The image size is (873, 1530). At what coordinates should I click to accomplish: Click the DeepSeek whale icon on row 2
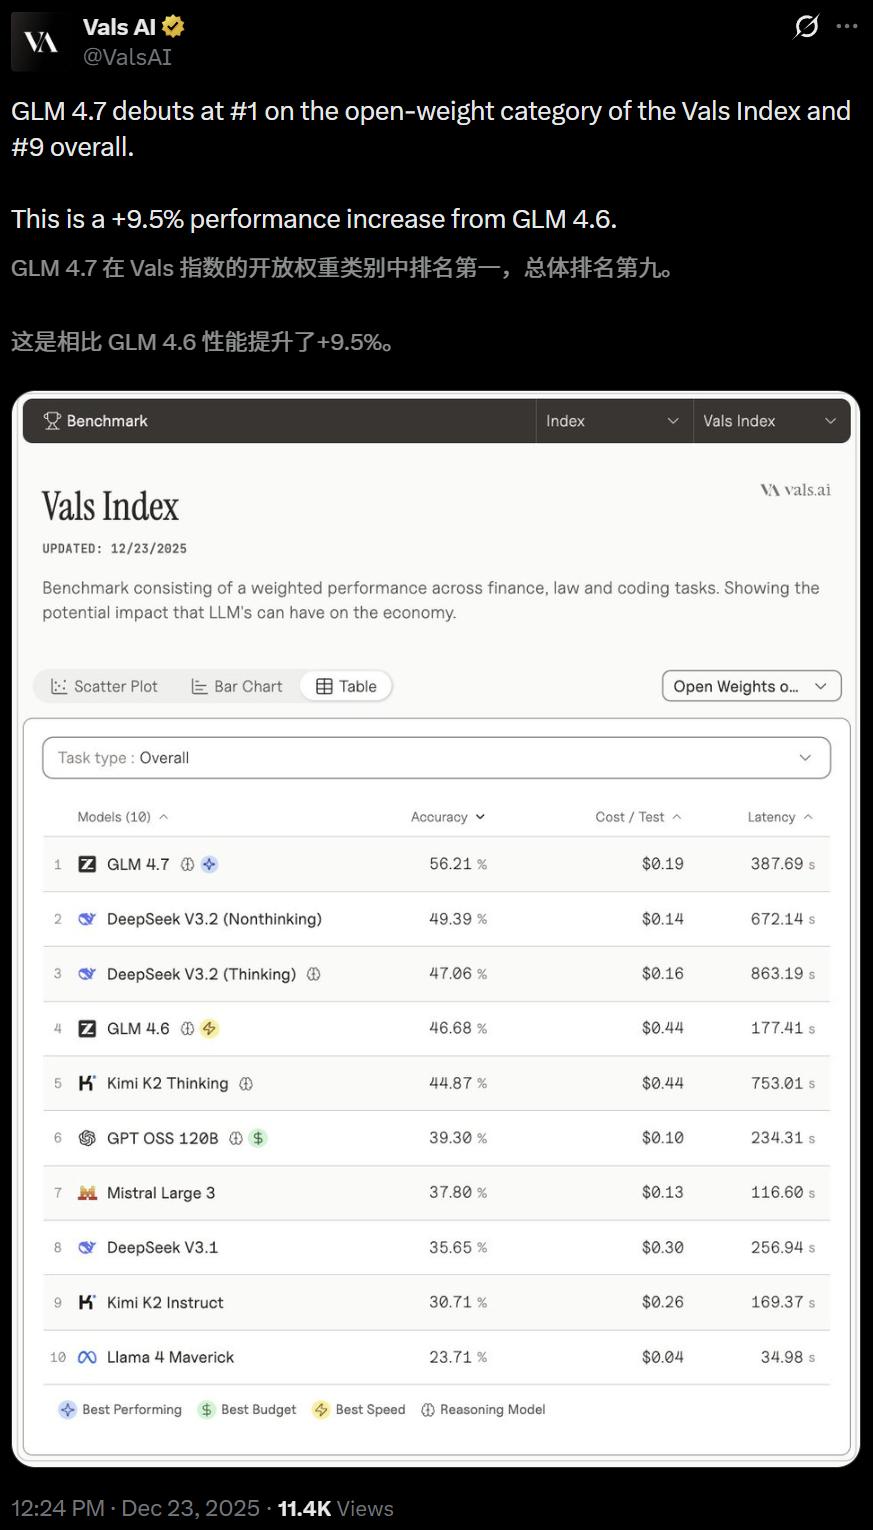click(88, 918)
